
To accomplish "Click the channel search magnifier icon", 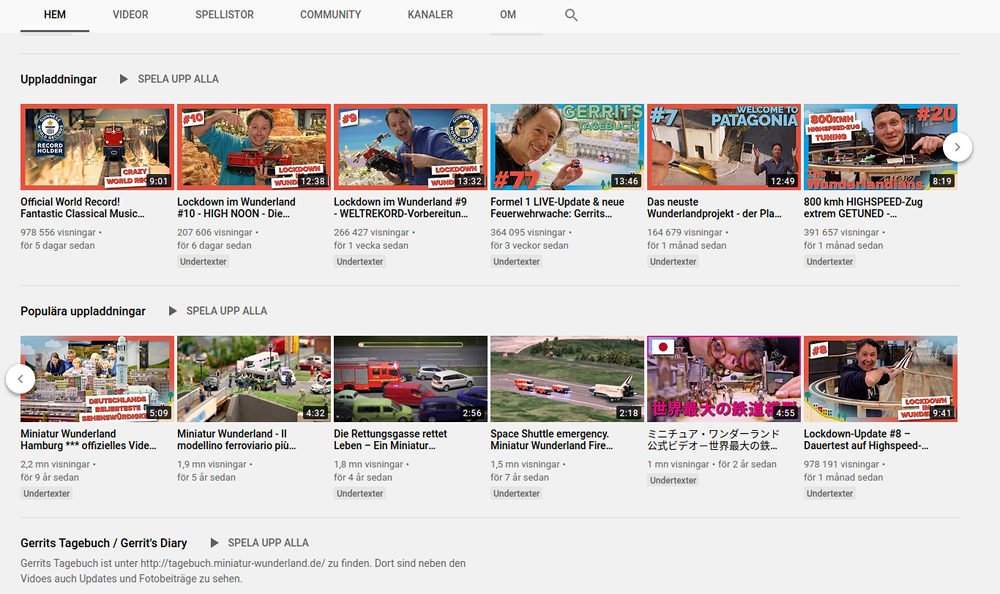I will click(571, 15).
